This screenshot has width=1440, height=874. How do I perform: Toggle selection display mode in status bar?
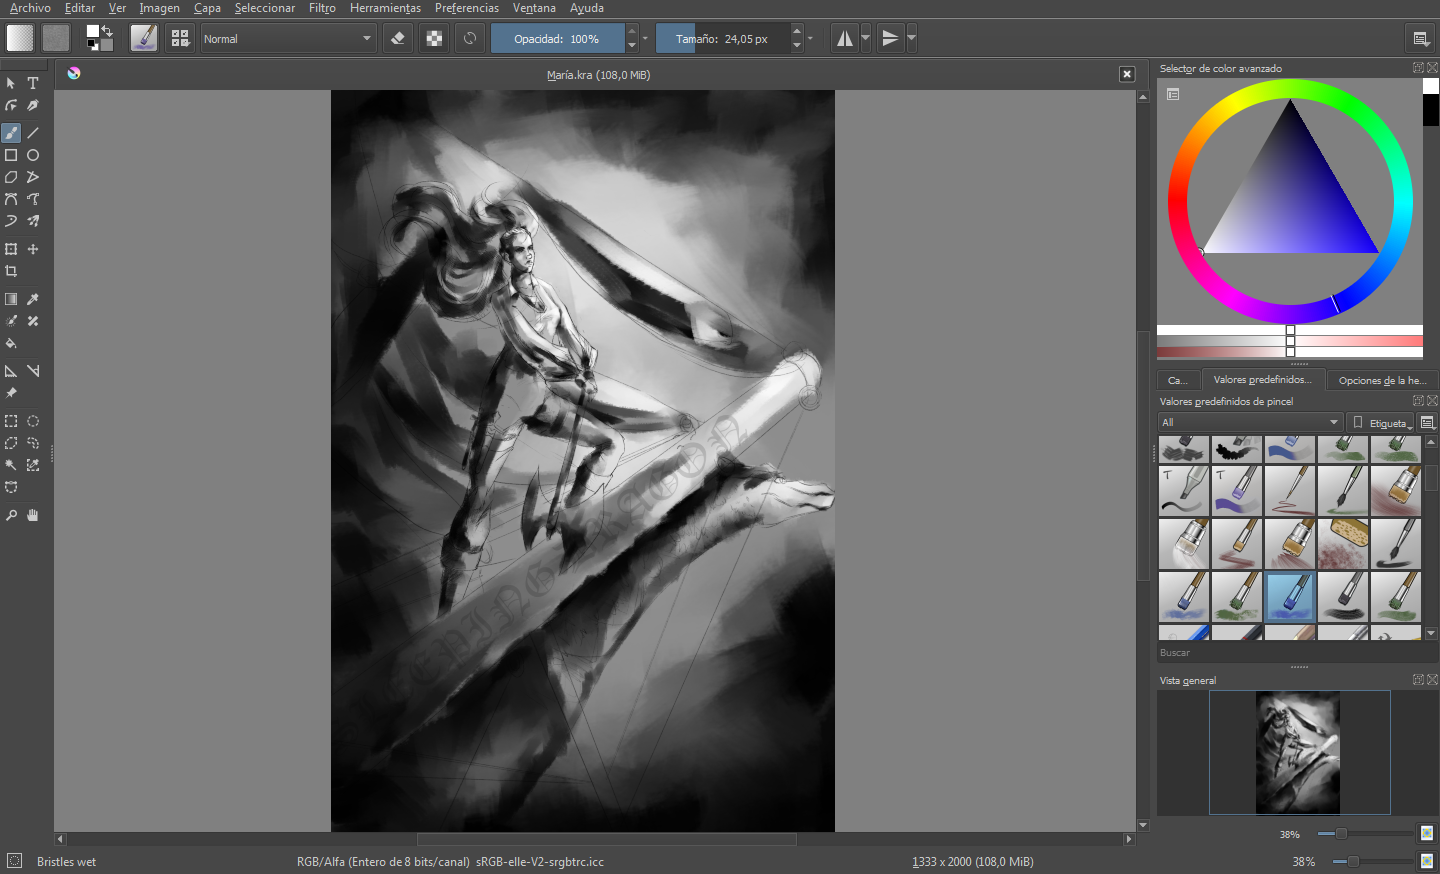click(x=14, y=861)
